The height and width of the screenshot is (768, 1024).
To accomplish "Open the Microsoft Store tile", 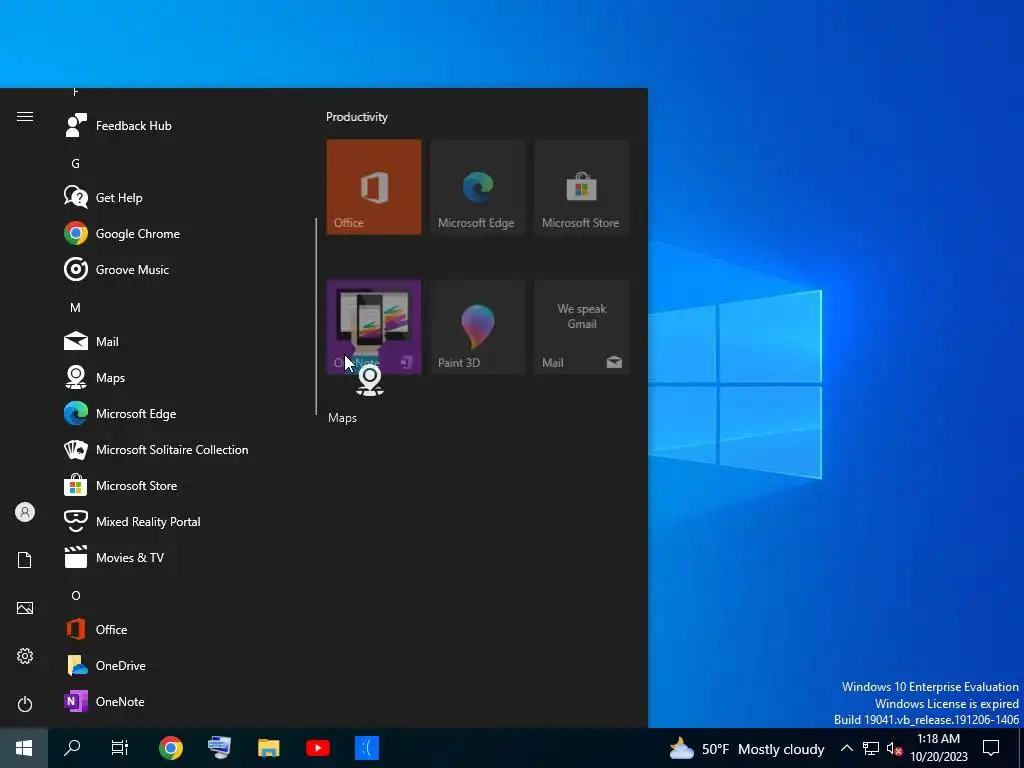I will coord(581,187).
